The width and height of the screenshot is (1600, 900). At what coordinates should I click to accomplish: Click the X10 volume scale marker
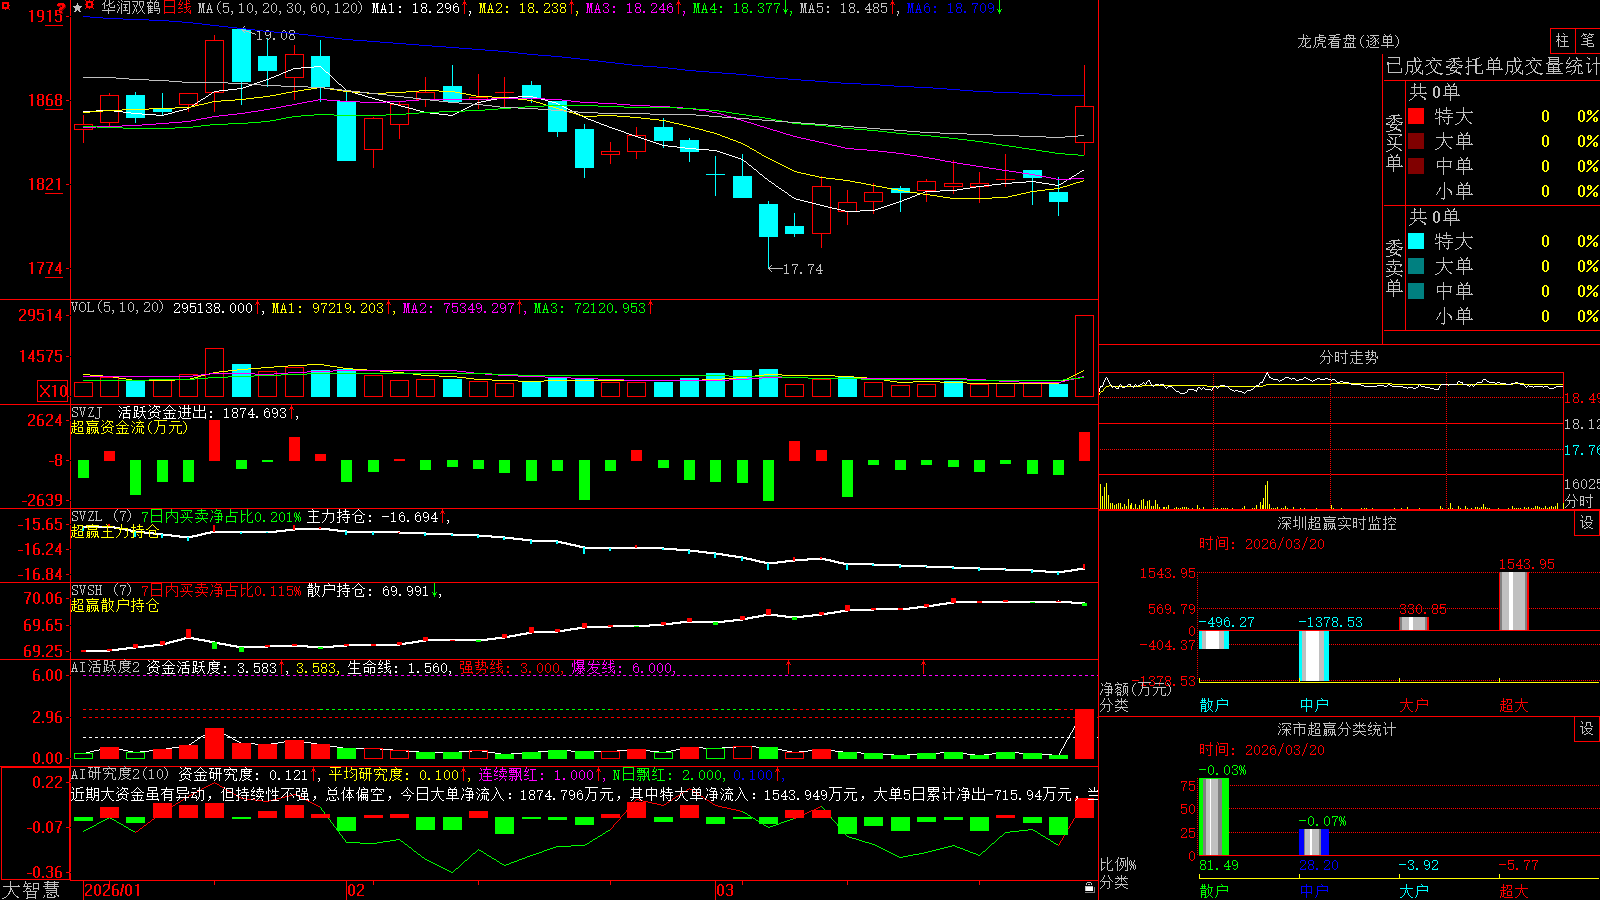tap(53, 391)
